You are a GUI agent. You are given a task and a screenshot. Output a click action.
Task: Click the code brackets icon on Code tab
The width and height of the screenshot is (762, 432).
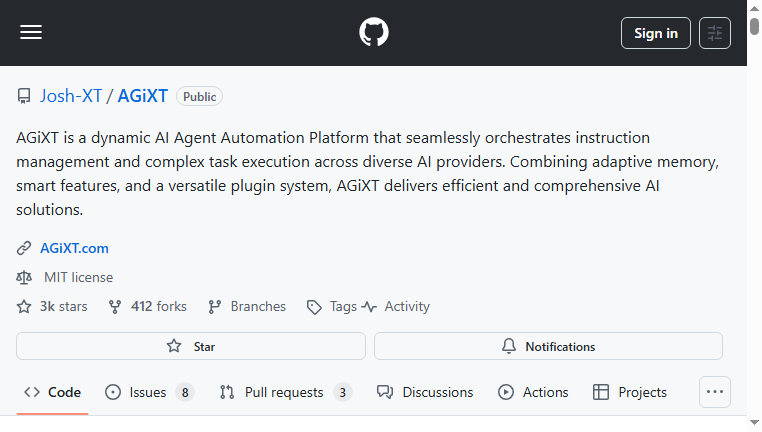(32, 392)
